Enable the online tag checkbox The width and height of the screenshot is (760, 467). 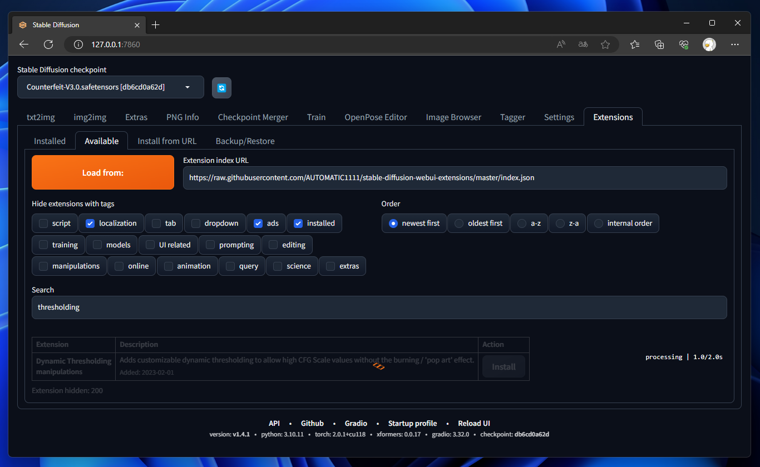pos(119,266)
